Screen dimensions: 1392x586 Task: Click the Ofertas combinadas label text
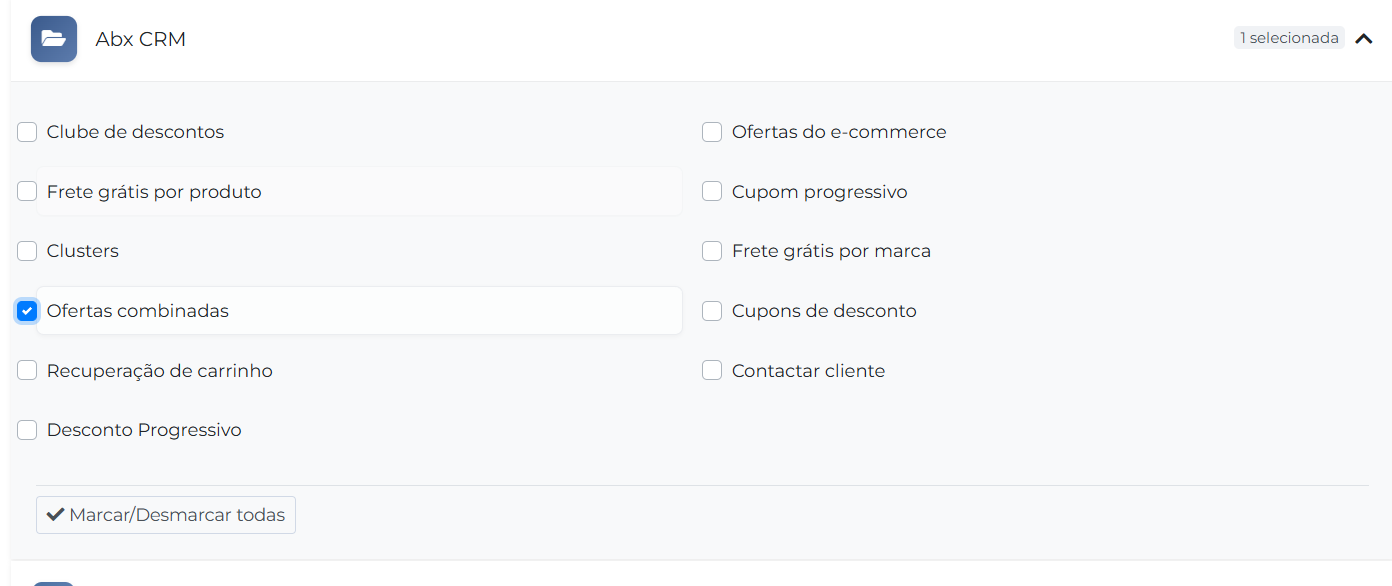coord(138,311)
